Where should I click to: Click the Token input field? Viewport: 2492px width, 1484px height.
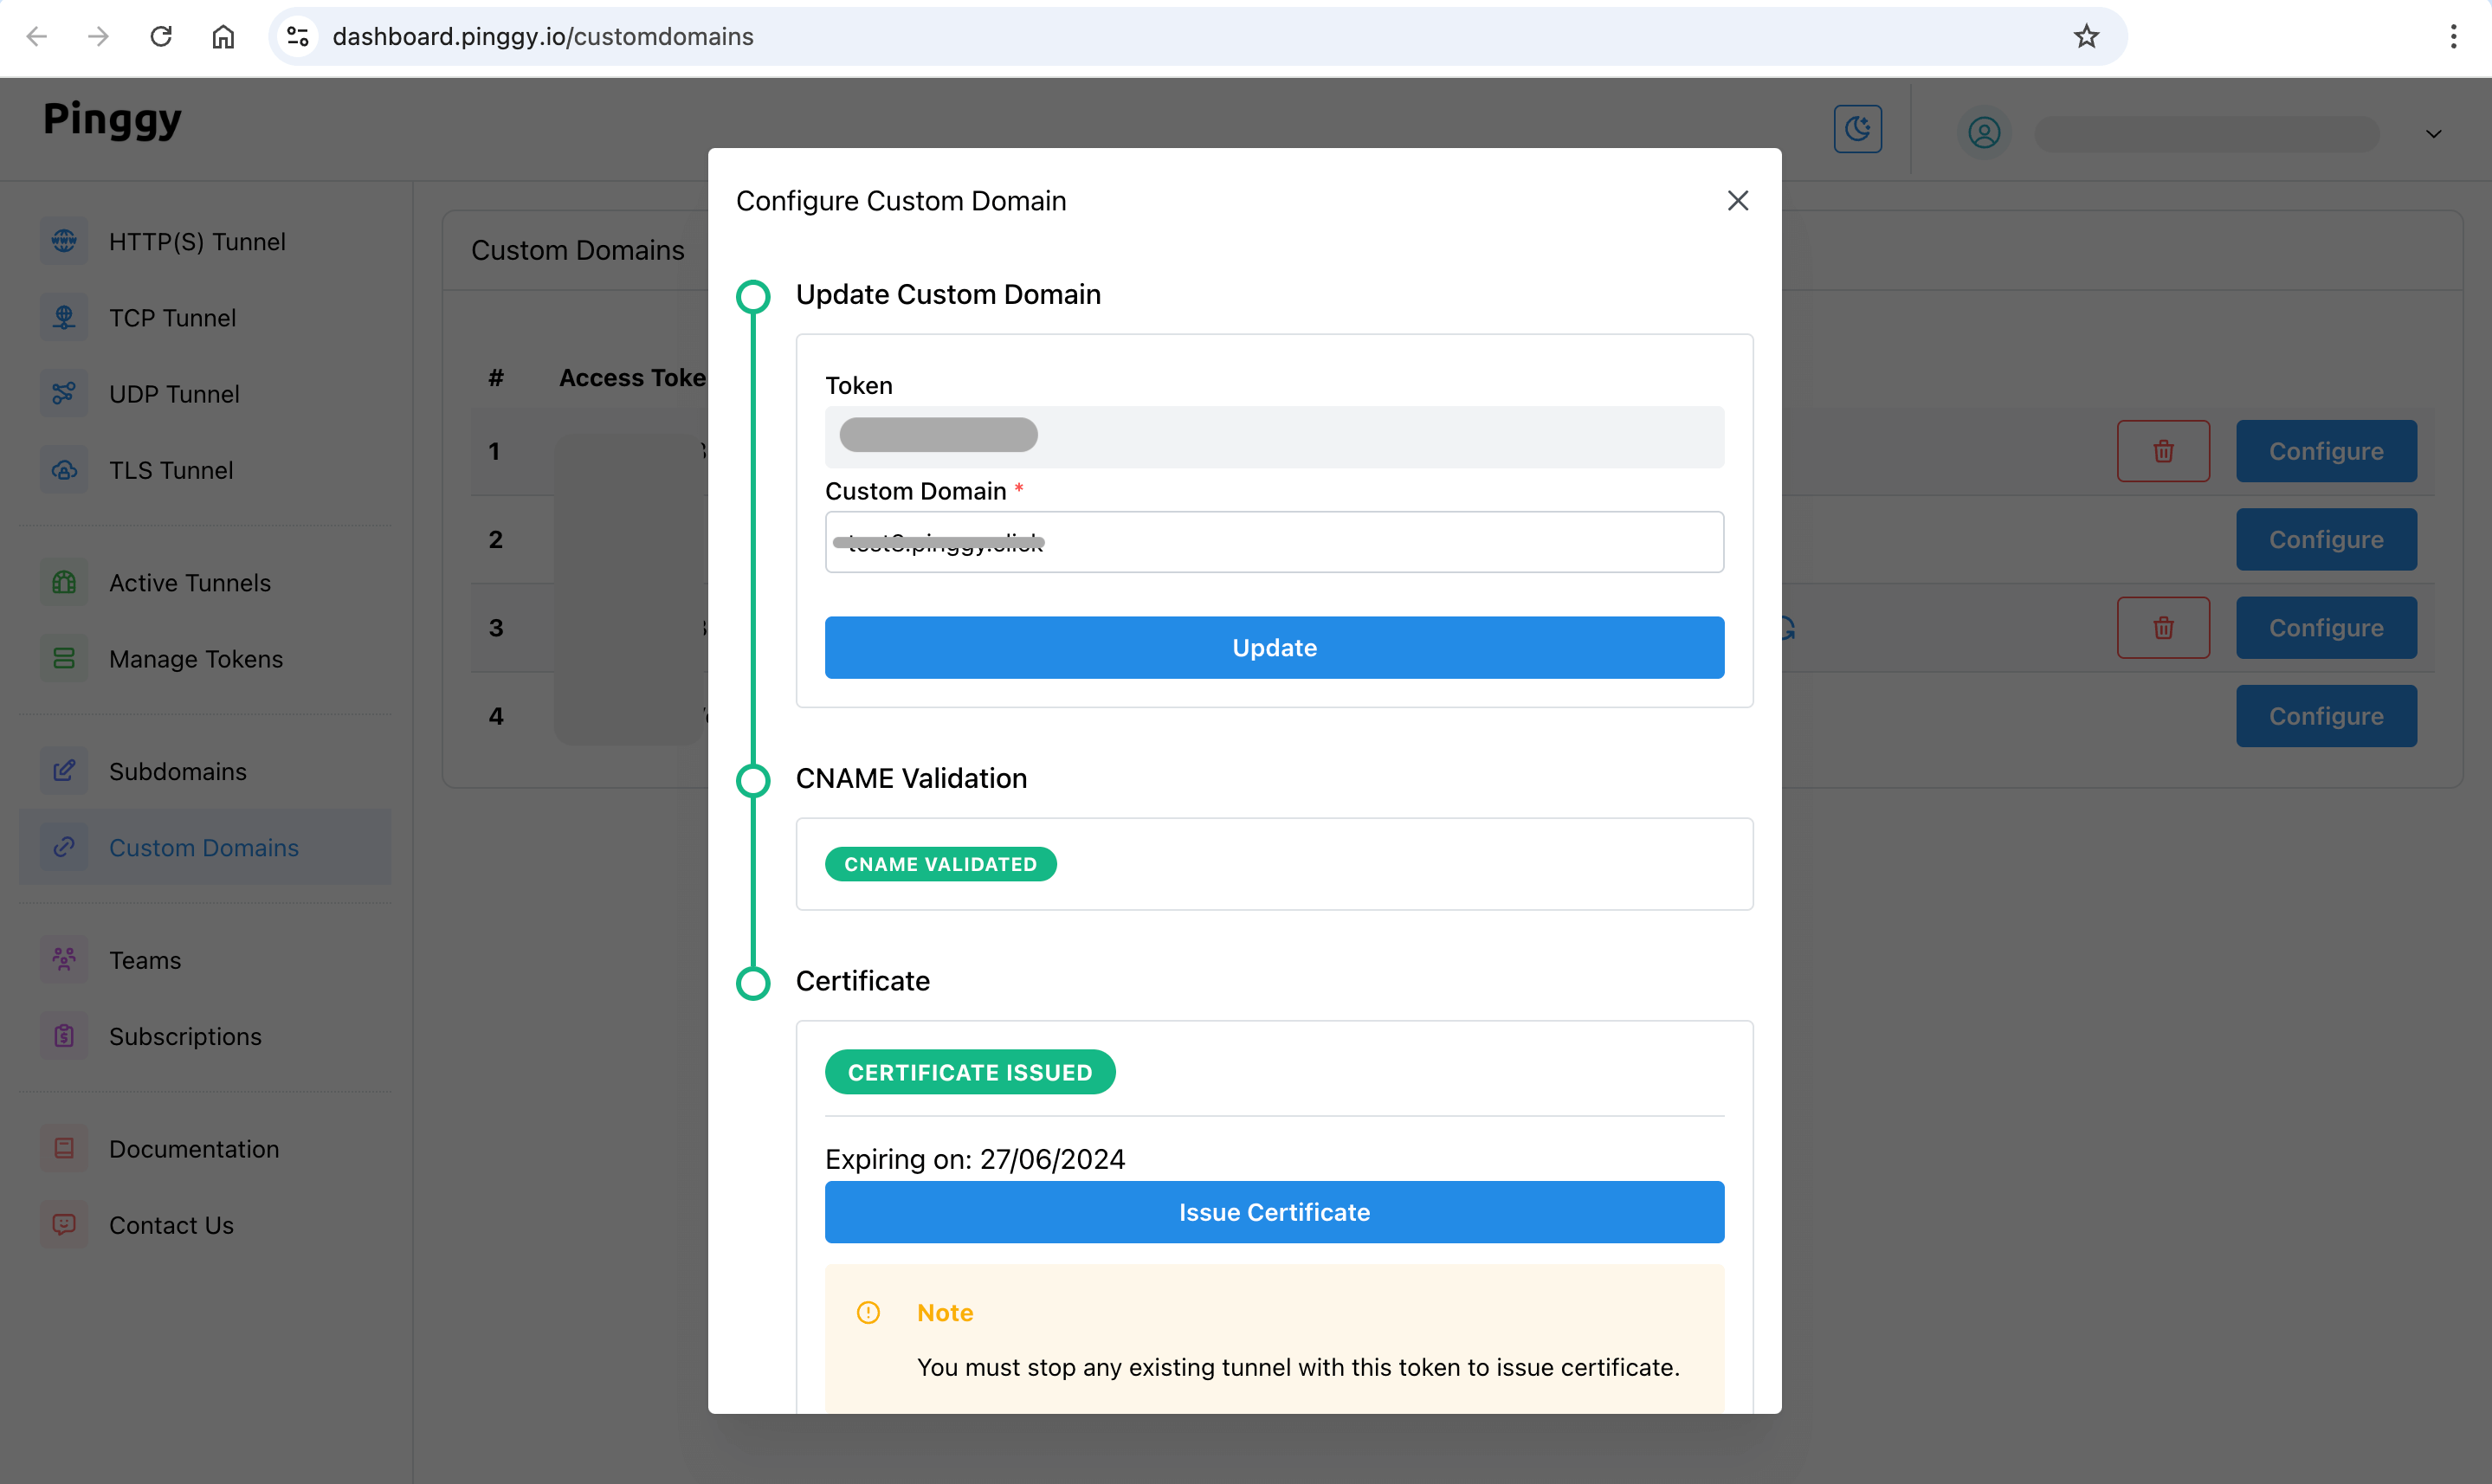1277,433
